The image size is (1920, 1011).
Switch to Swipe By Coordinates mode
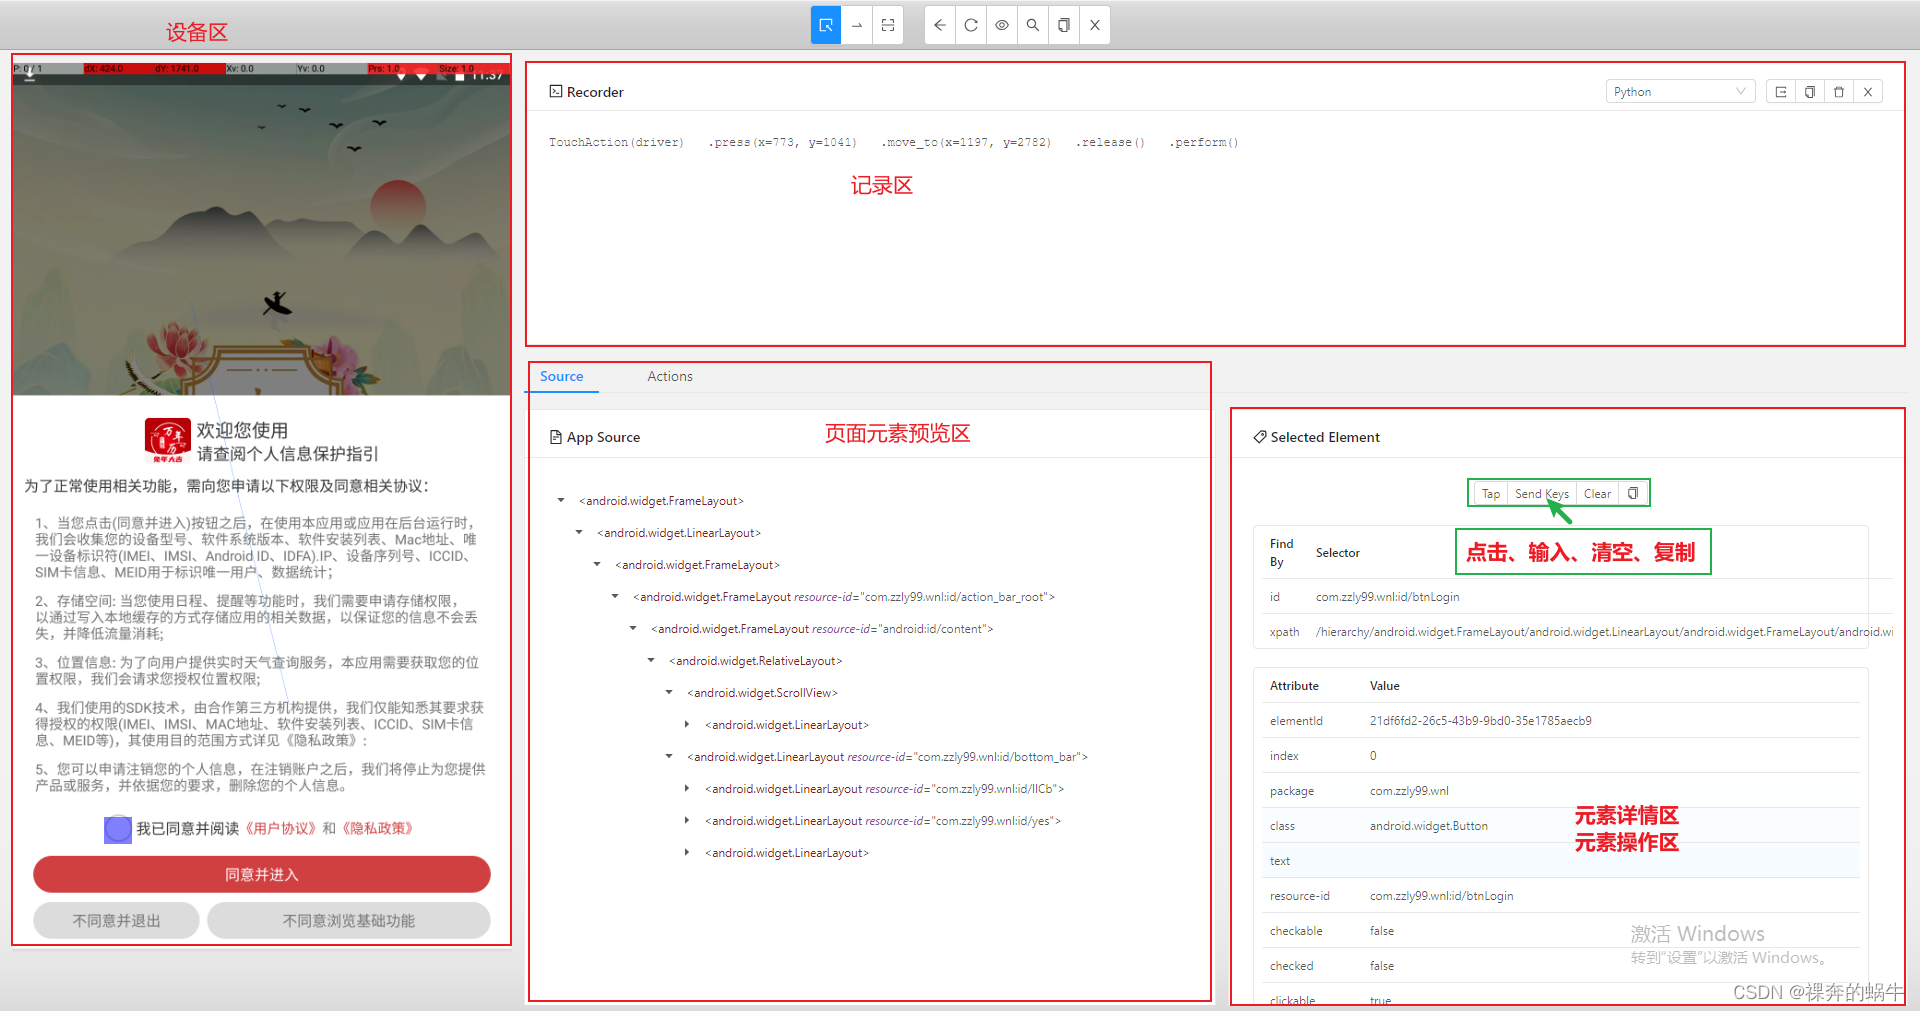857,25
